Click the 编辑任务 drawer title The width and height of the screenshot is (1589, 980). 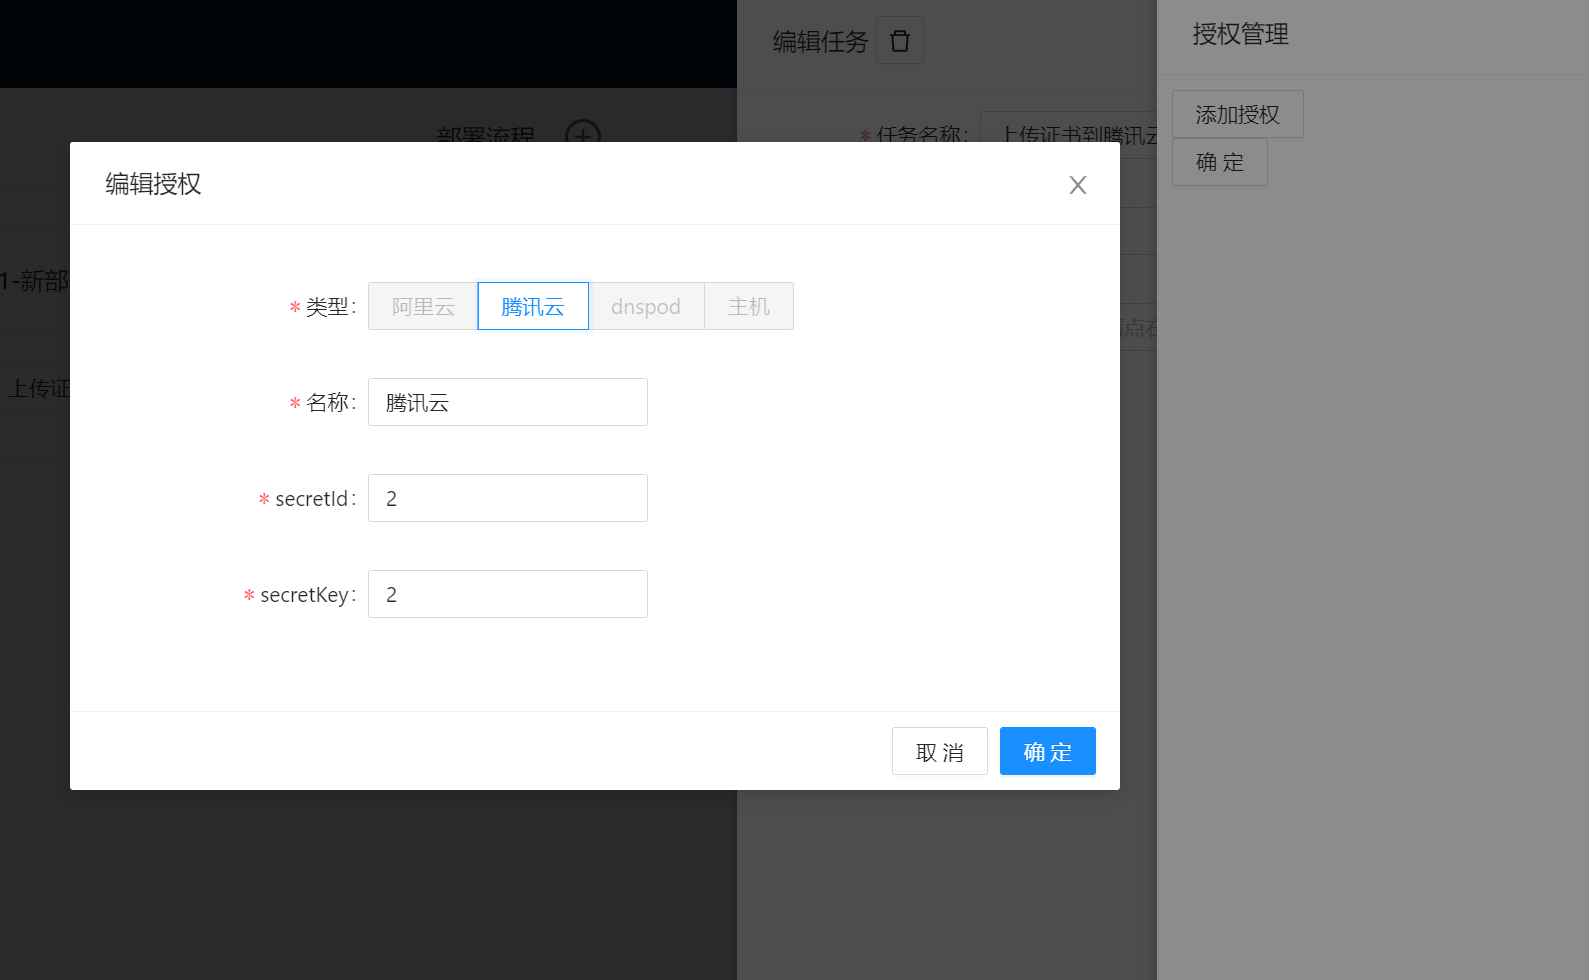(820, 41)
